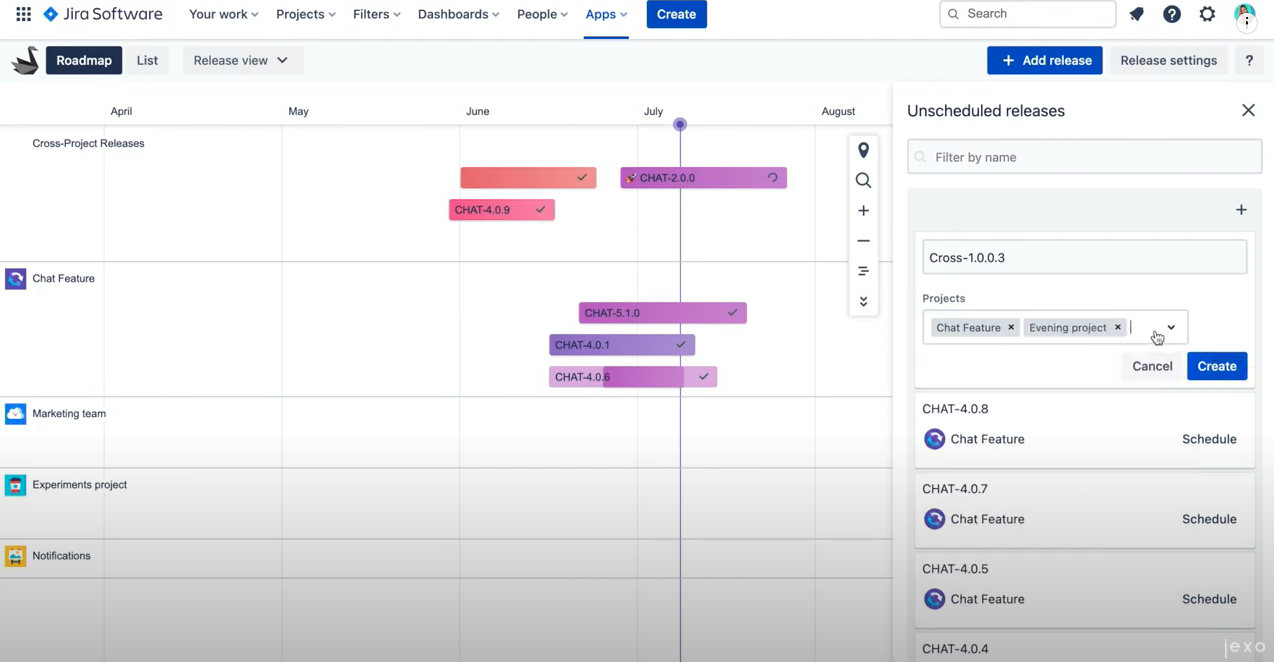
Task: Click the Filter by name field
Action: tap(1084, 157)
